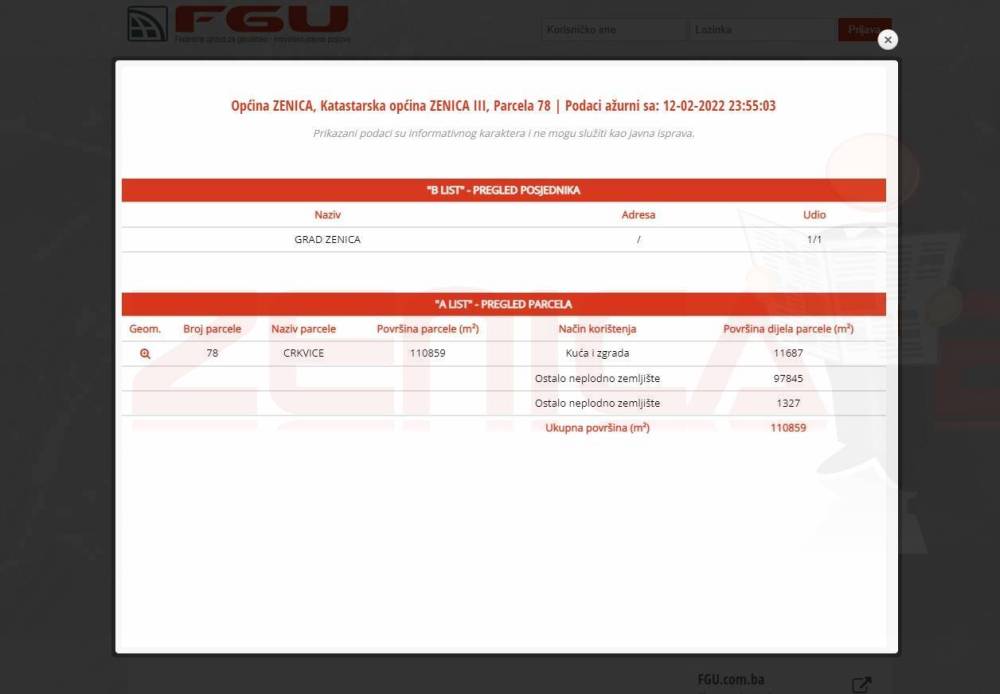Open the external link icon beside FGU.com.ba

pos(861,685)
